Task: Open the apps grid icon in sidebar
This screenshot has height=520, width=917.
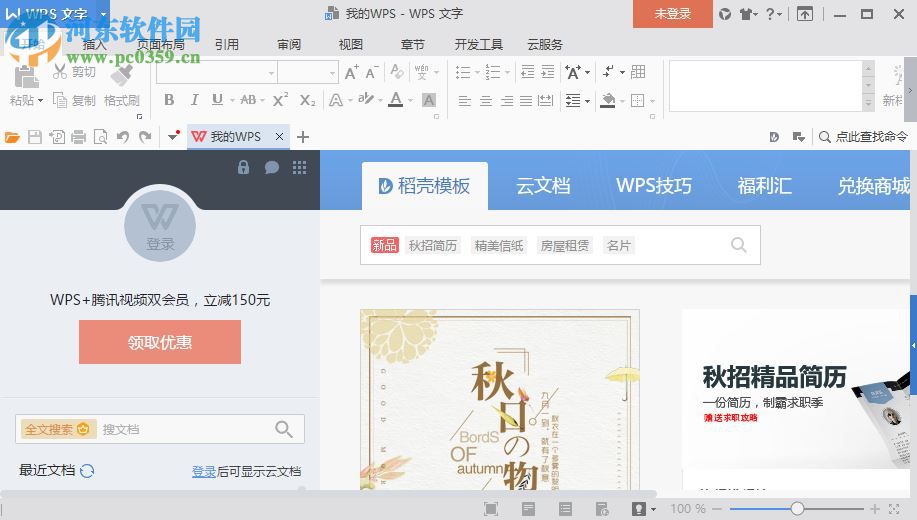Action: pyautogui.click(x=299, y=168)
